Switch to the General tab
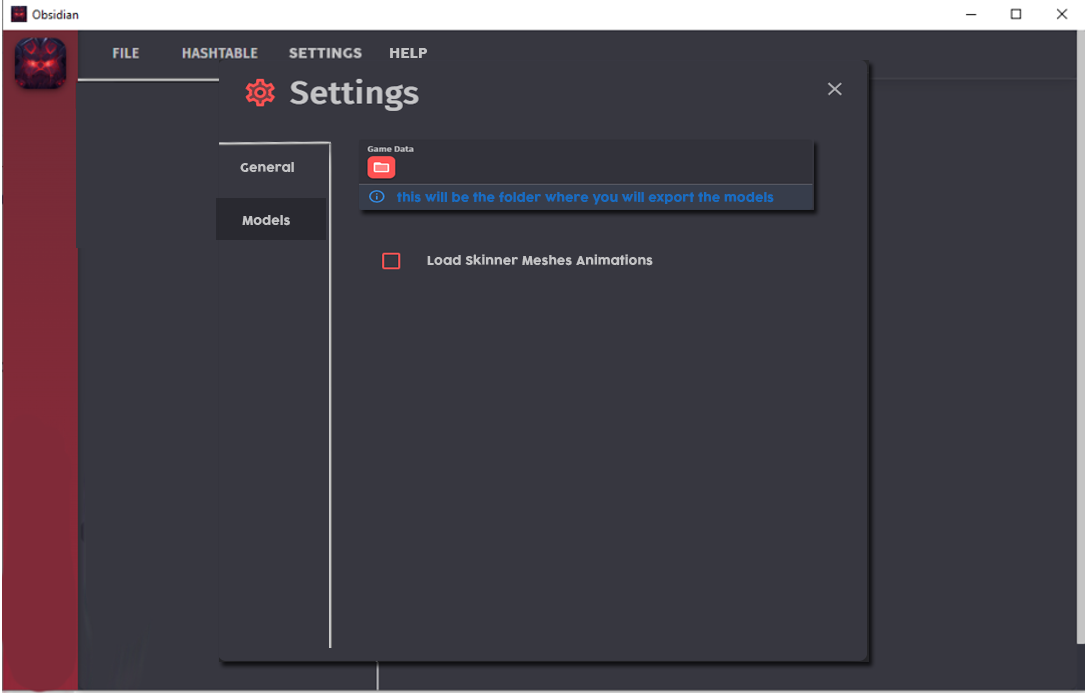The height and width of the screenshot is (693, 1085). (x=266, y=167)
